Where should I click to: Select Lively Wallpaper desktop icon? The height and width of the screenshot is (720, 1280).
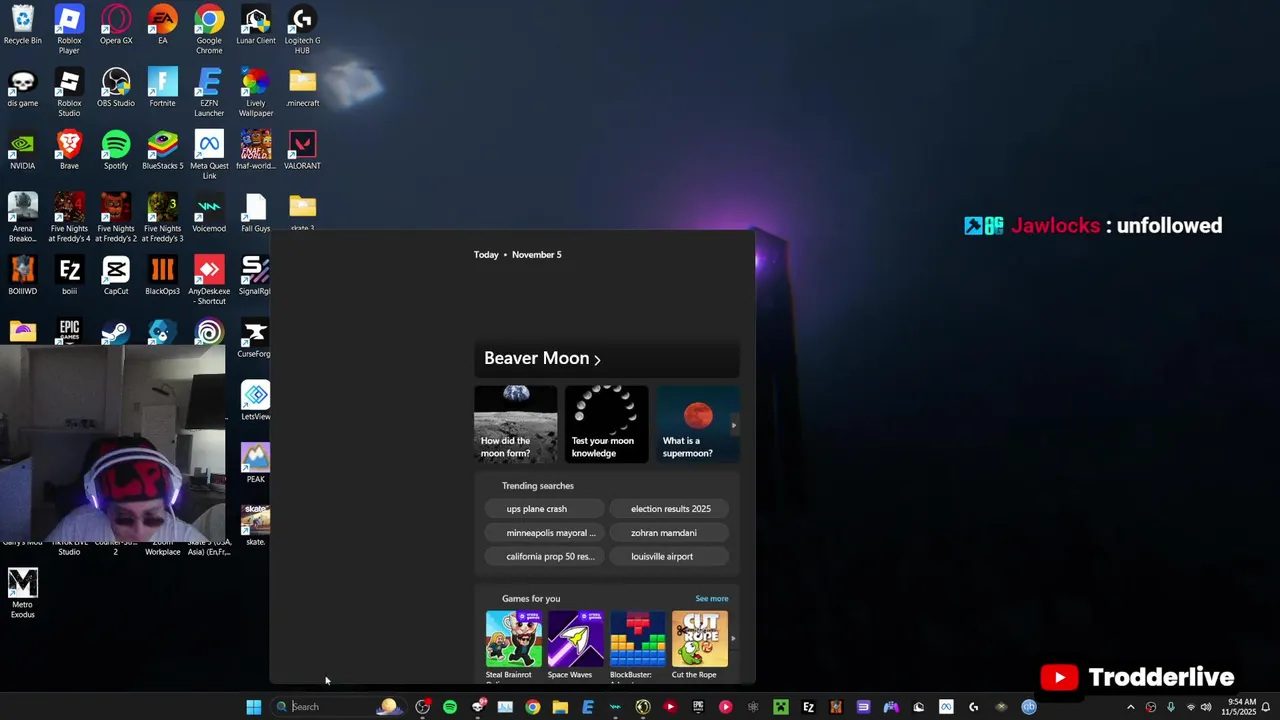(x=256, y=93)
